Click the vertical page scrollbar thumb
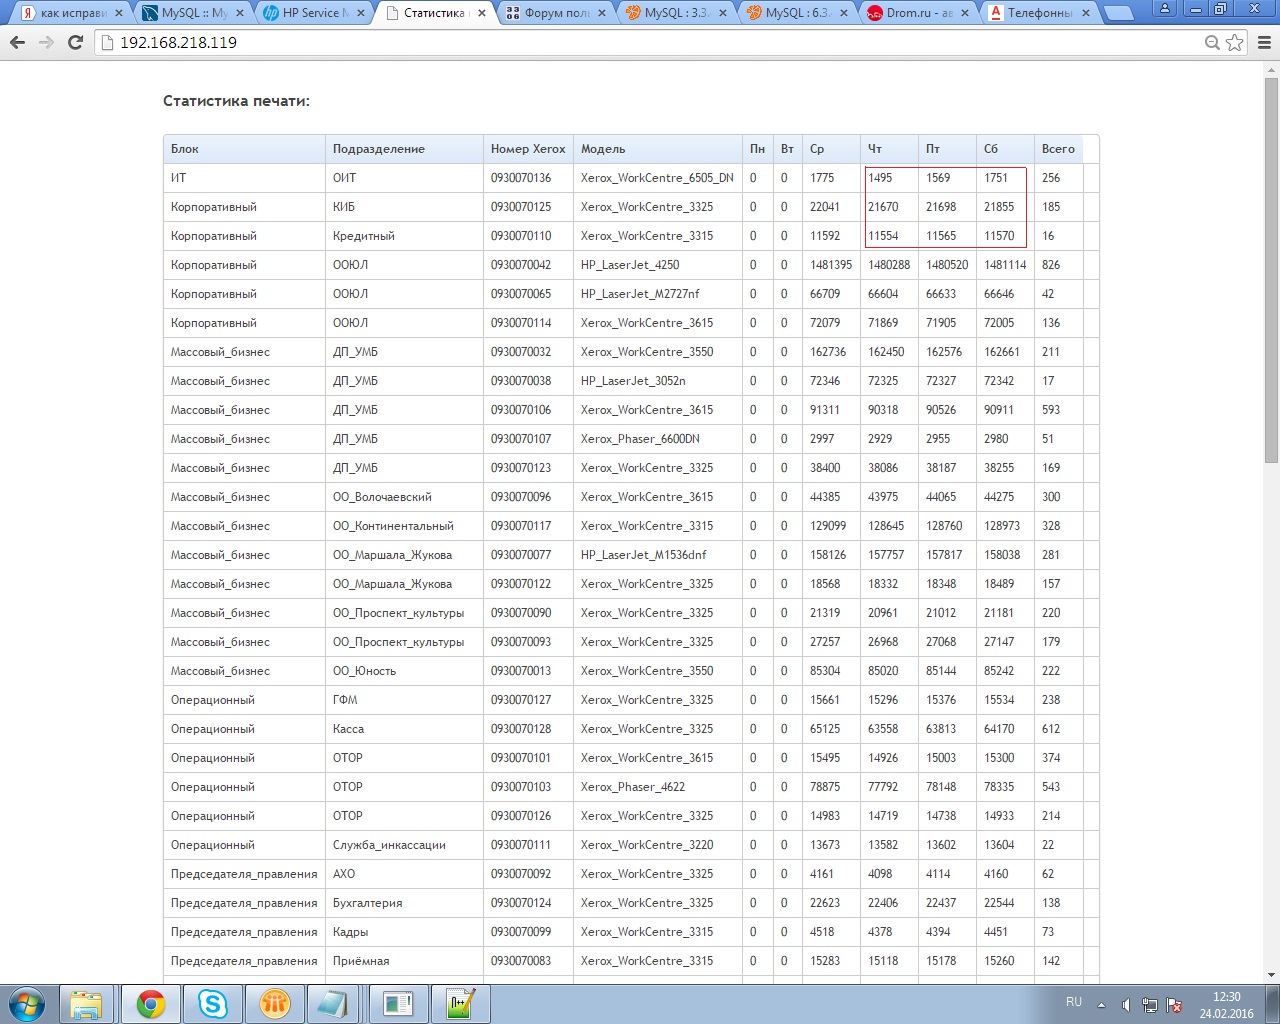This screenshot has width=1280, height=1024. pyautogui.click(x=1271, y=270)
